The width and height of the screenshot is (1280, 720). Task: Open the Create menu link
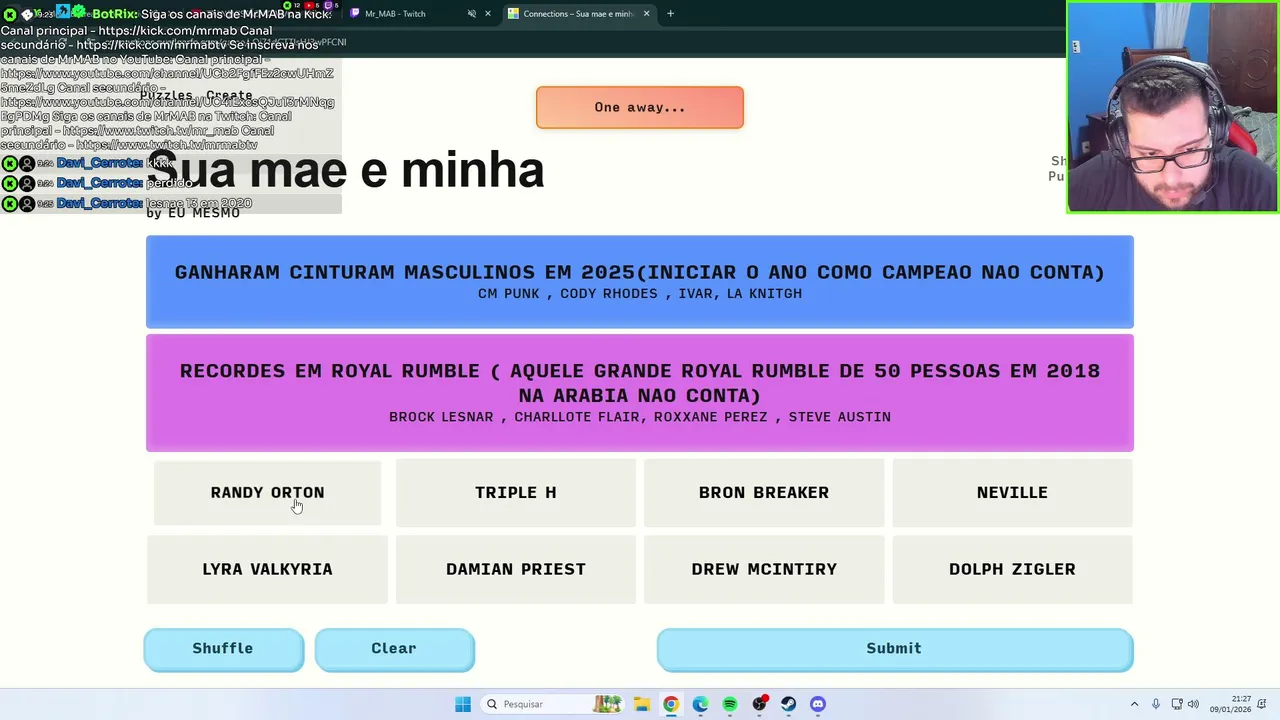coord(229,95)
